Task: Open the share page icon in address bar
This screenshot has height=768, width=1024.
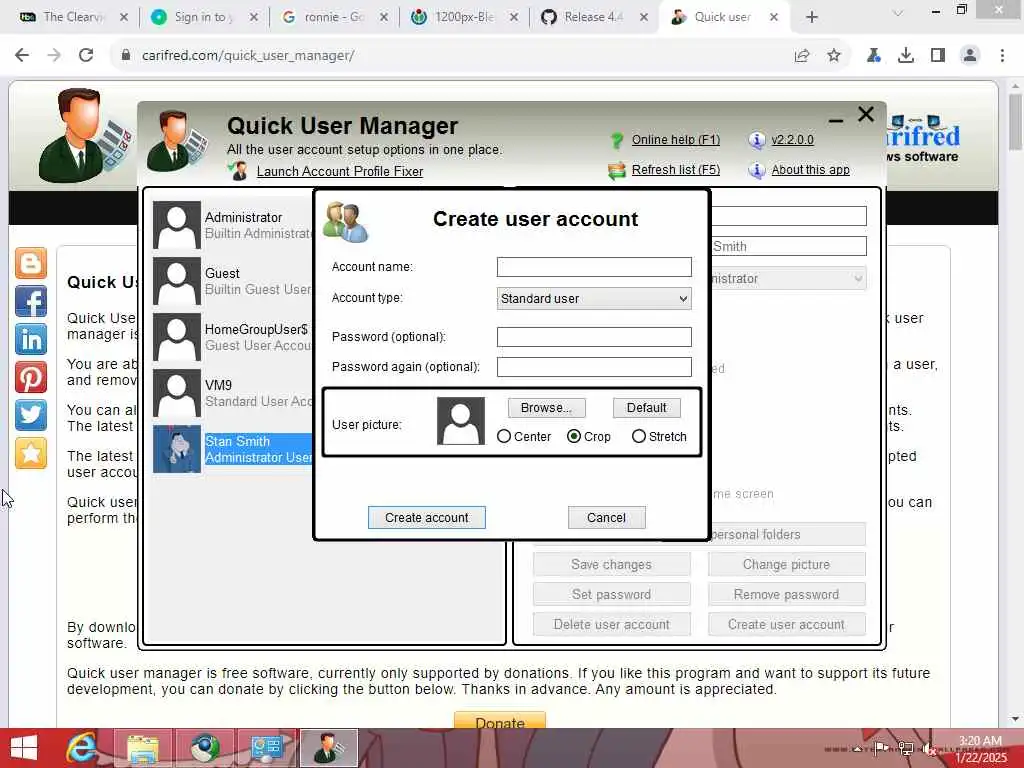Action: click(802, 56)
